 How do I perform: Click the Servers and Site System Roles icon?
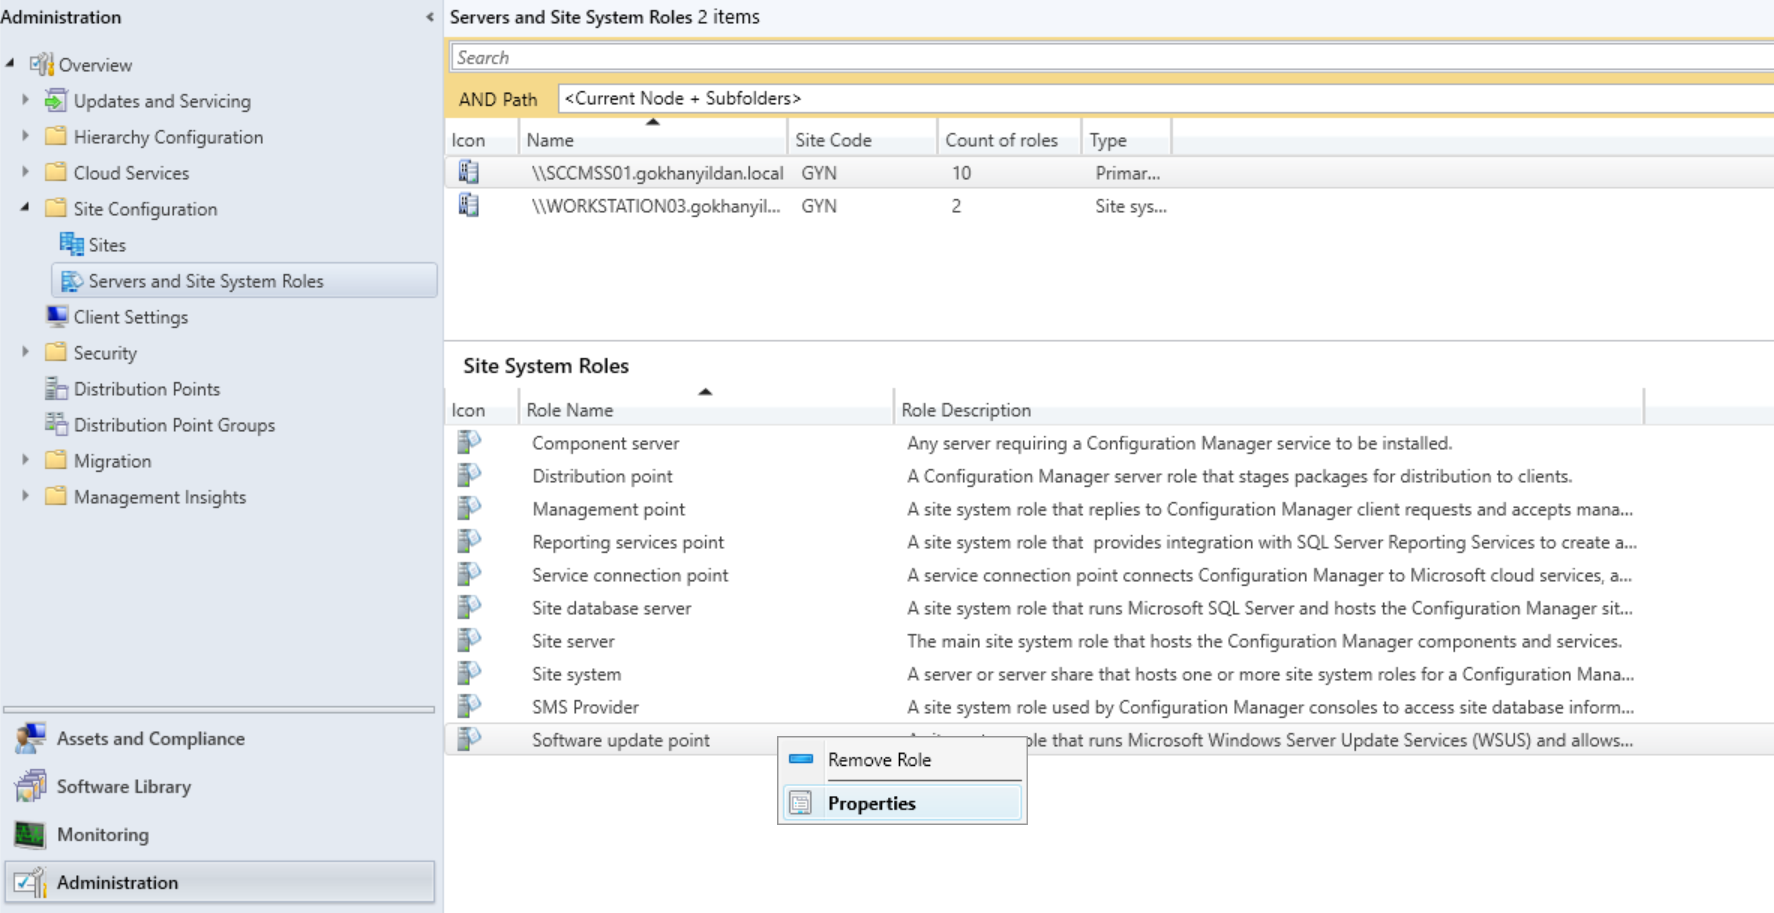pyautogui.click(x=71, y=281)
